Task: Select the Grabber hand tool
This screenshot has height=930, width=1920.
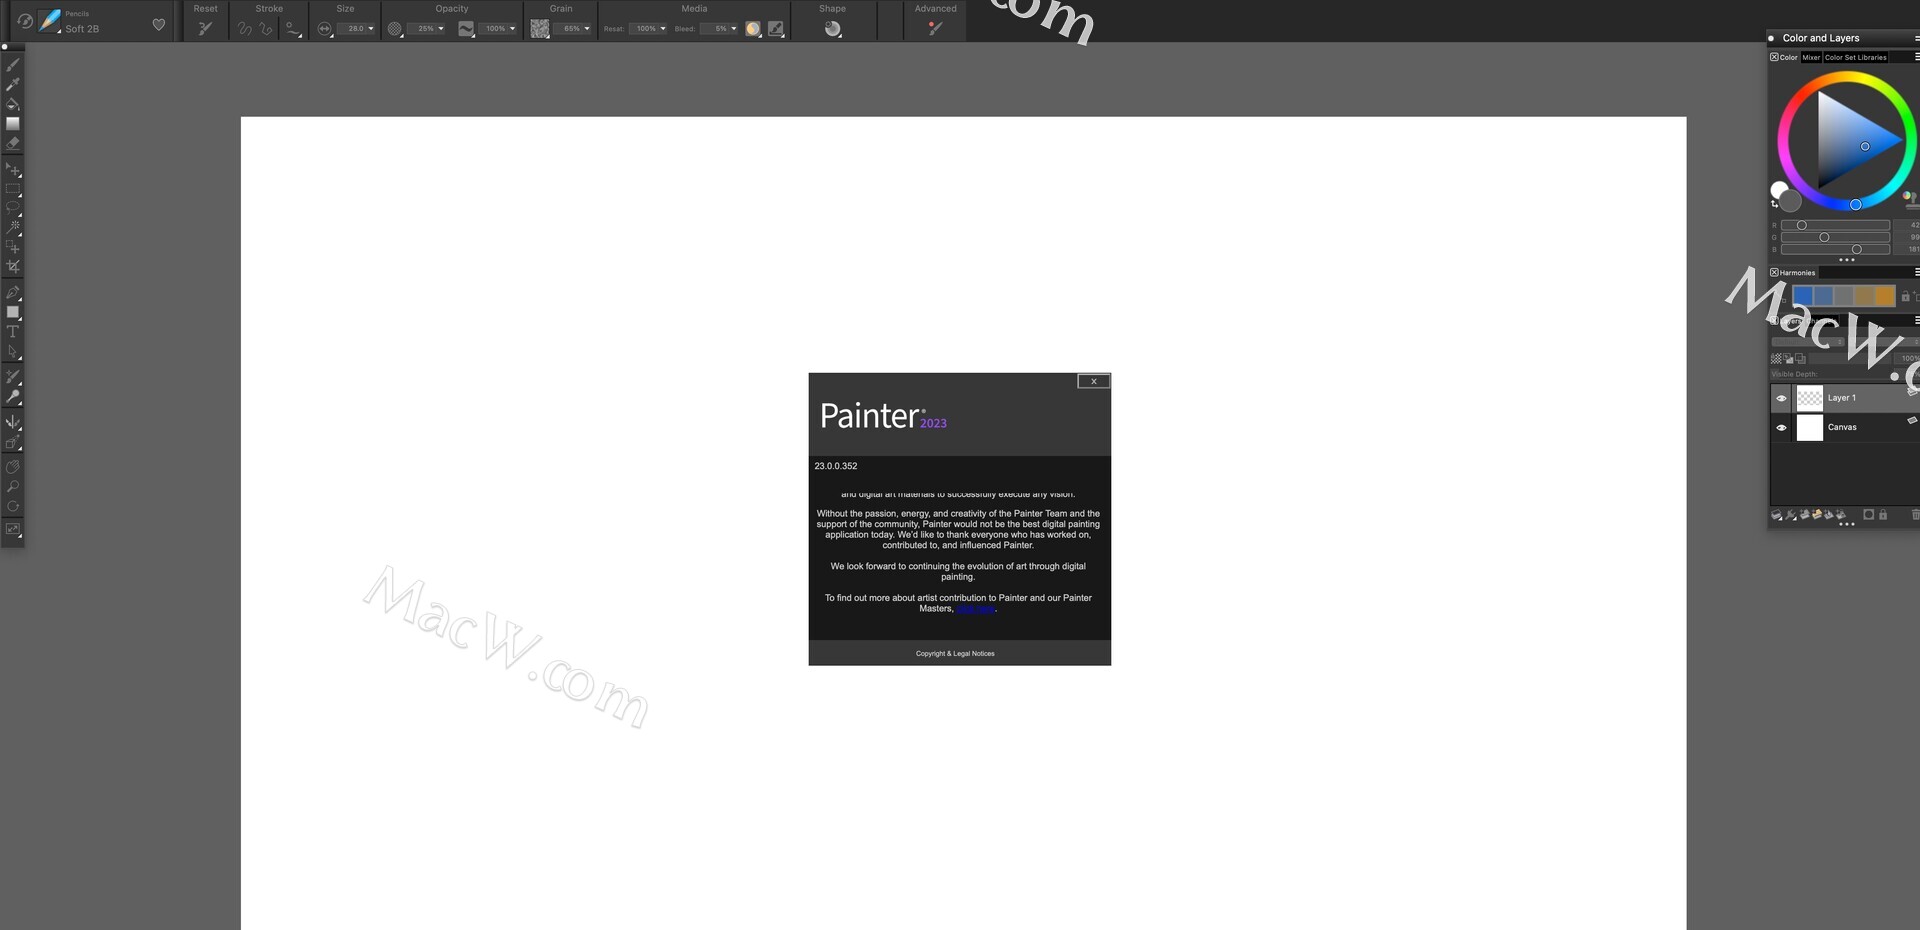Action: click(13, 467)
